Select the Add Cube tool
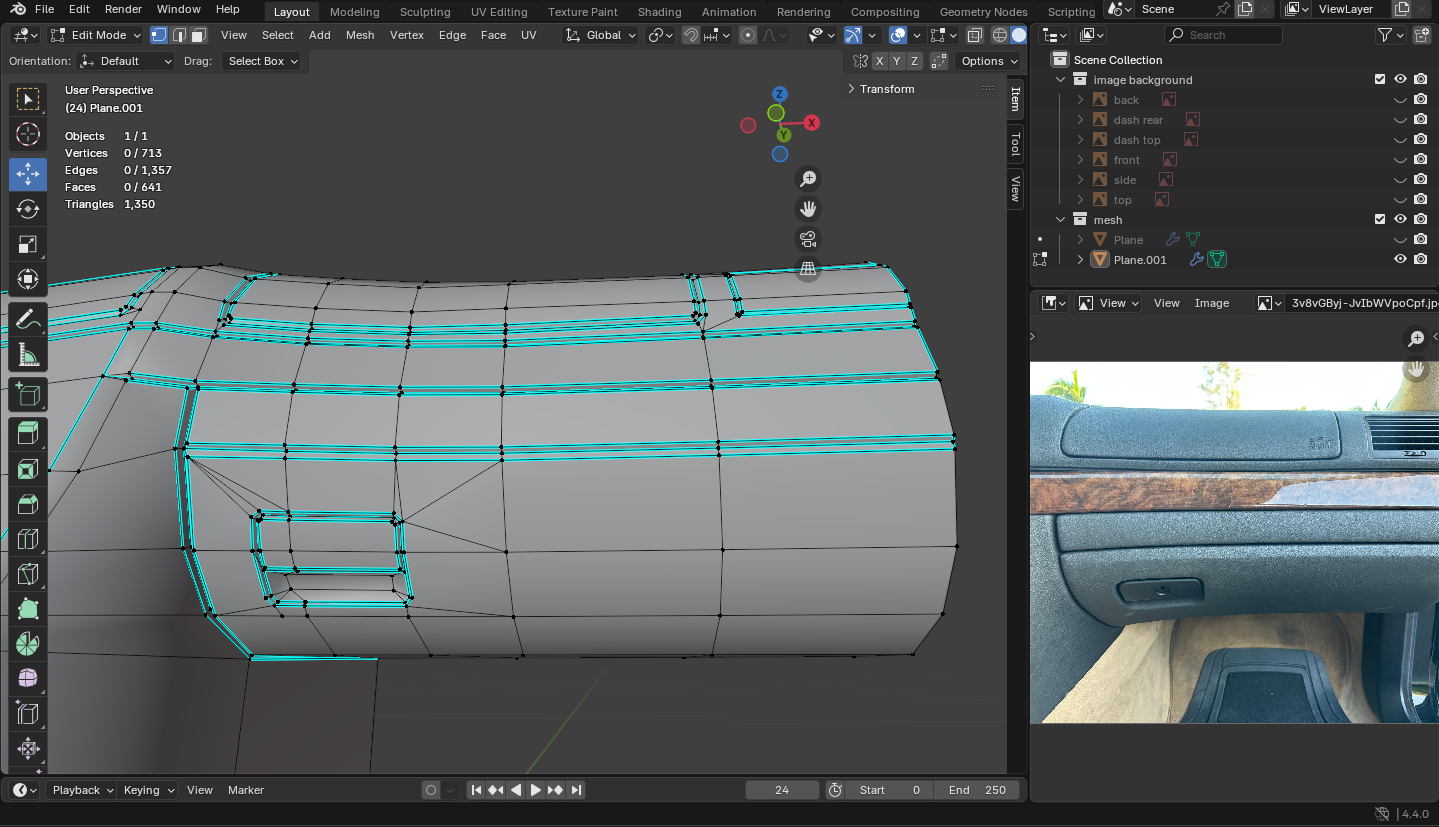Viewport: 1439px width, 827px height. pos(28,395)
